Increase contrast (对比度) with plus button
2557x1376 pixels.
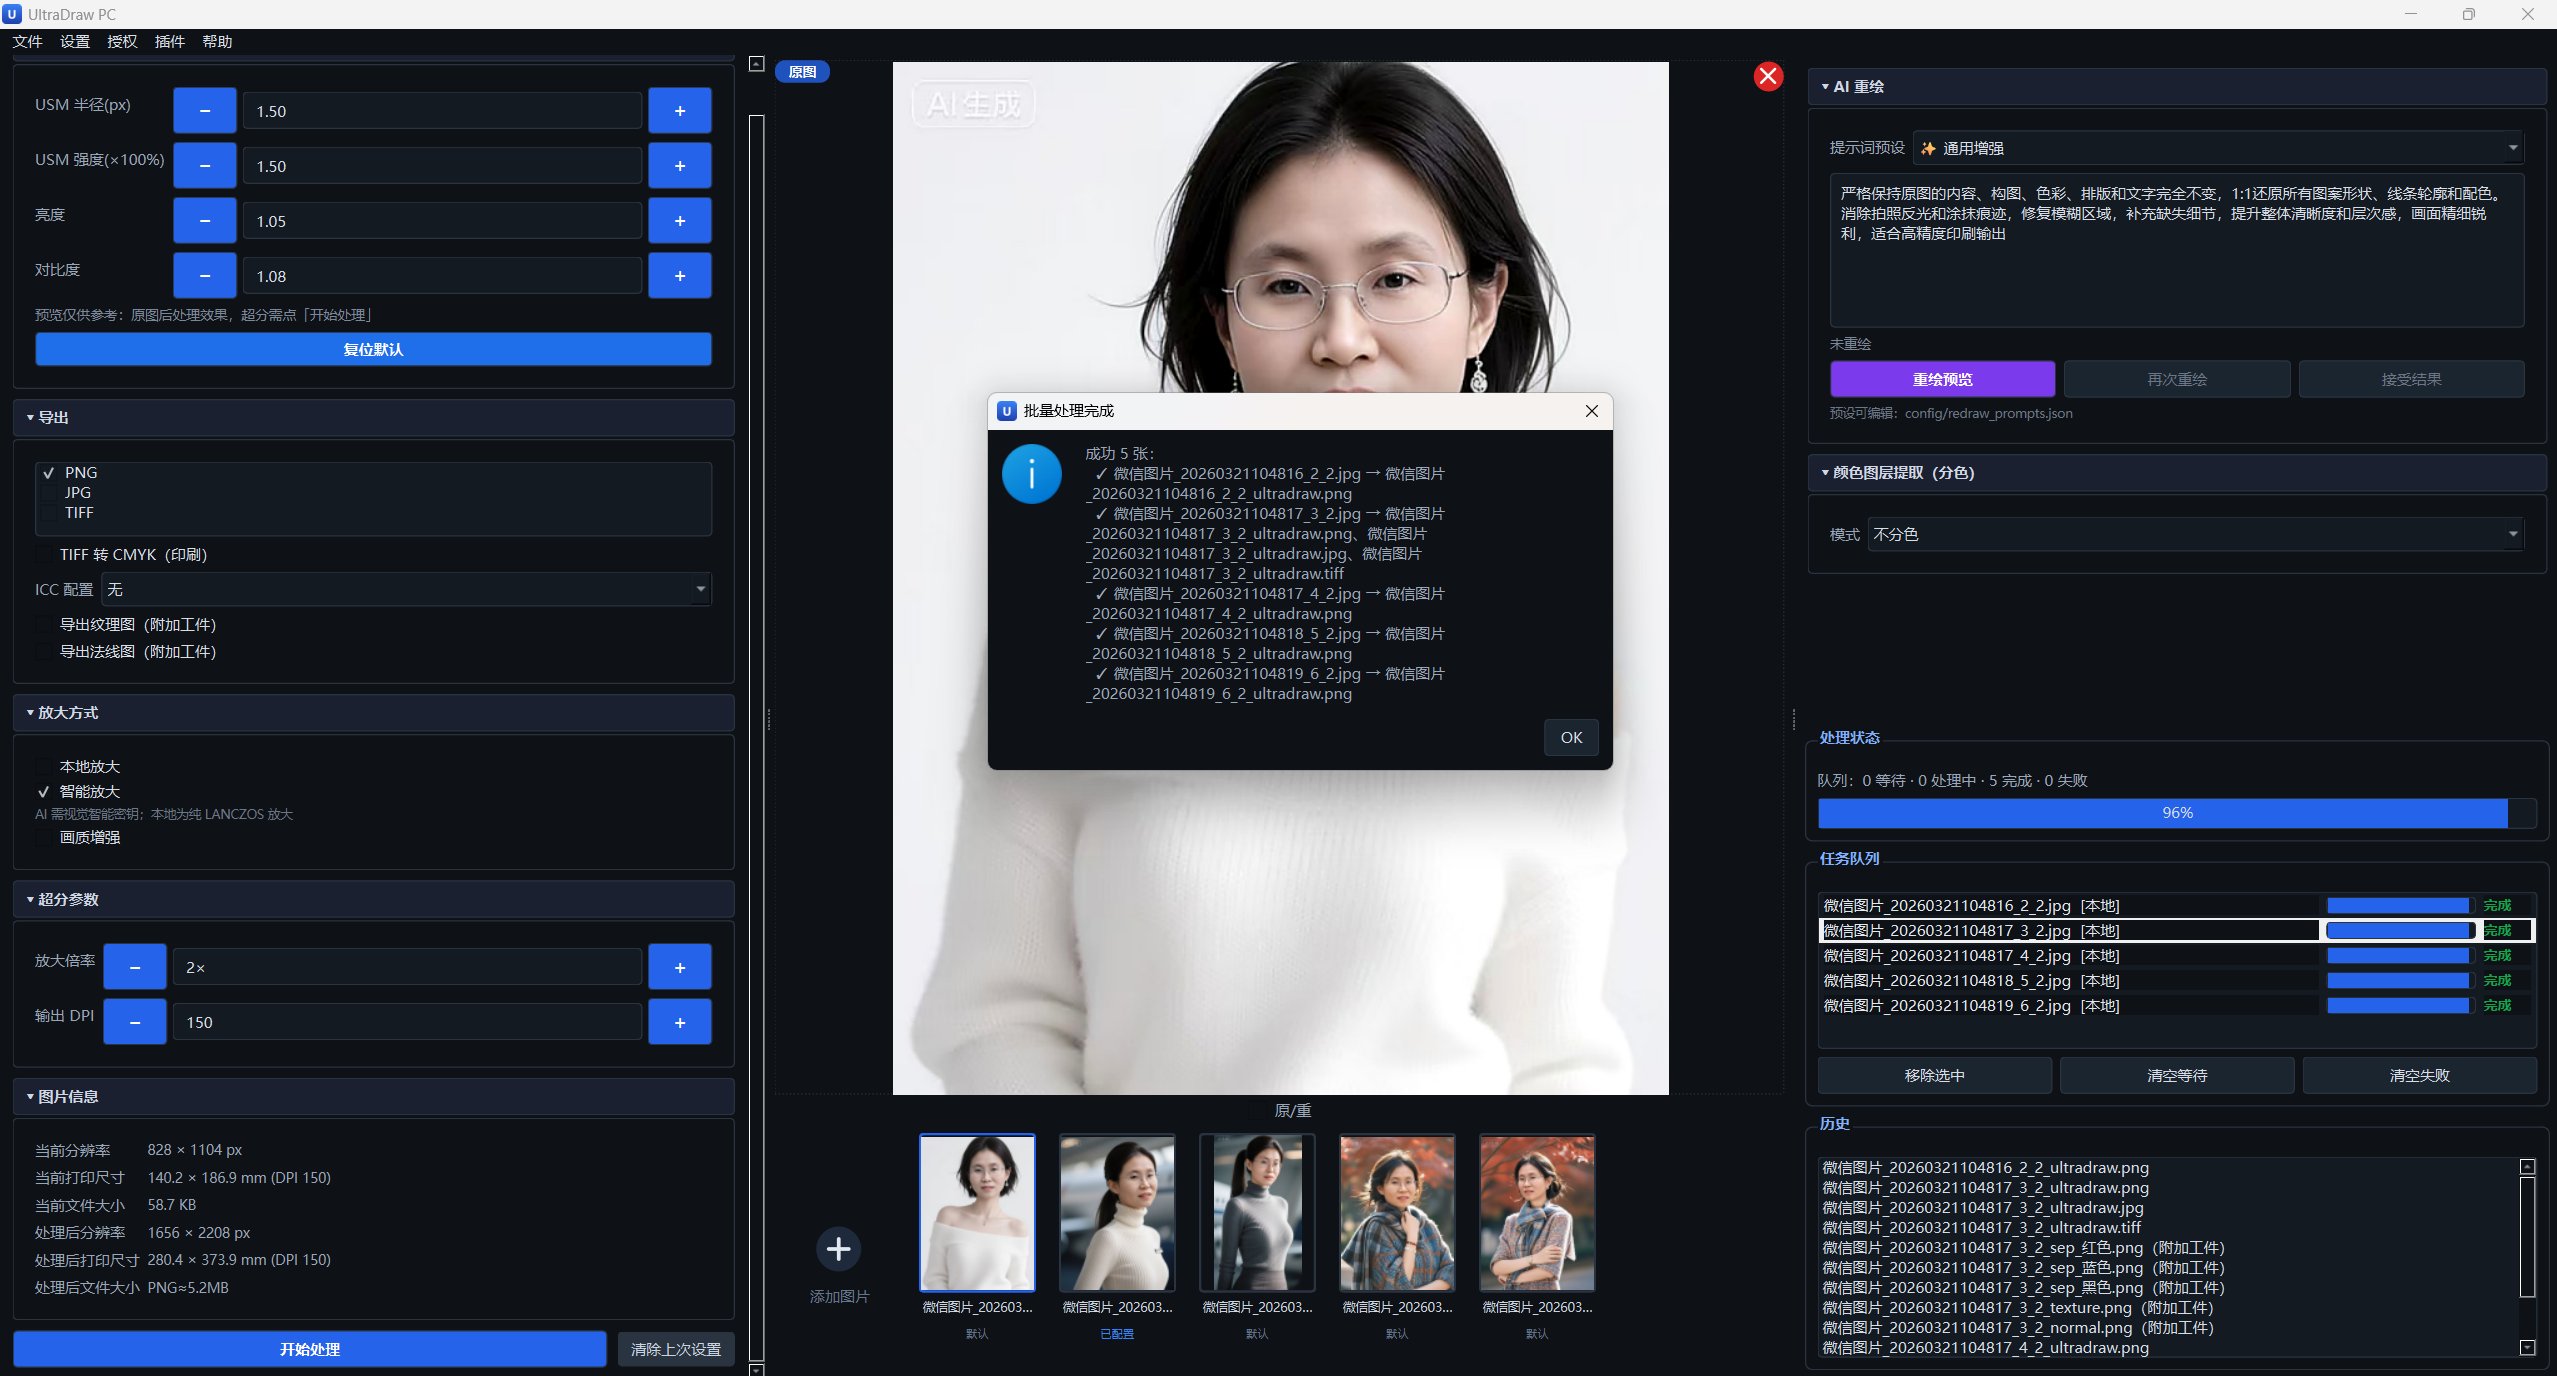click(680, 276)
